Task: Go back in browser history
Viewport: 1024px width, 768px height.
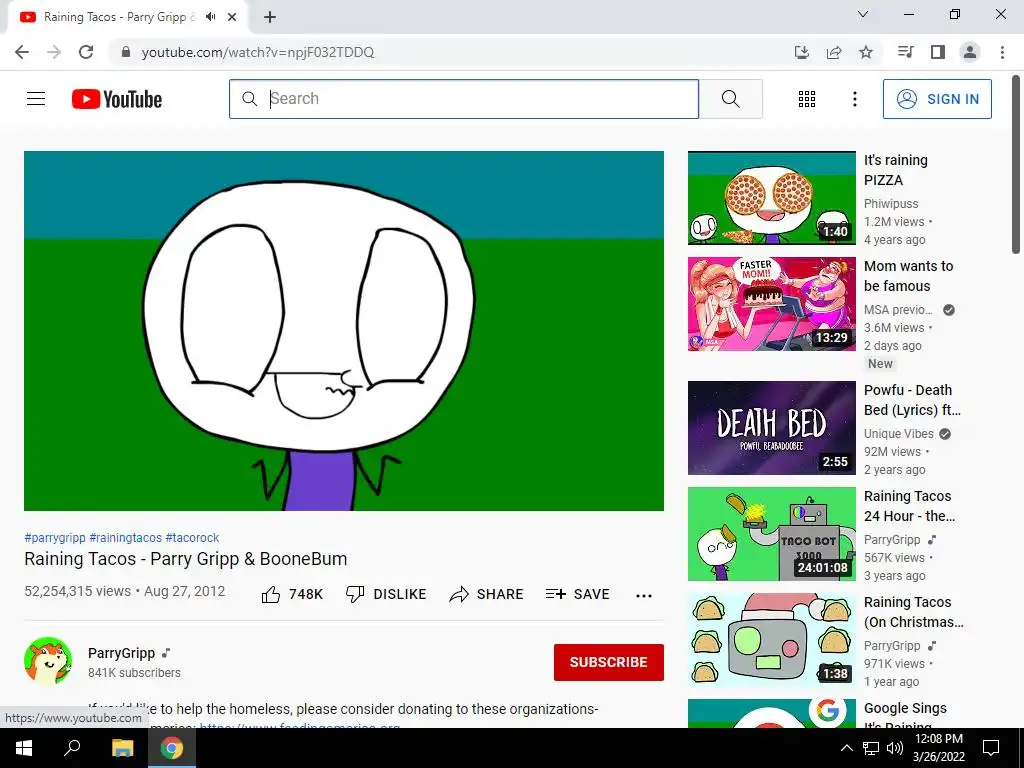Action: point(22,52)
